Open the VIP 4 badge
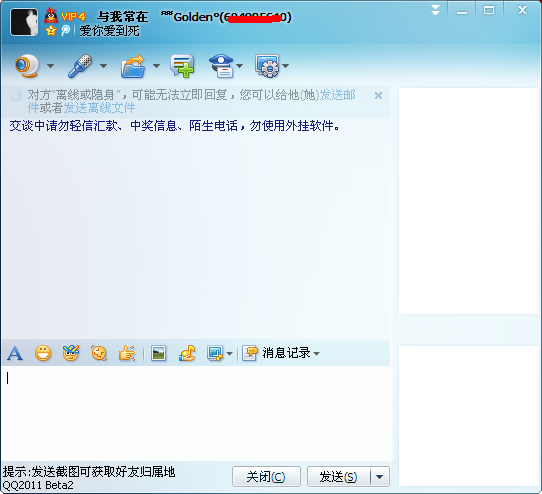The height and width of the screenshot is (494, 542). [73, 17]
